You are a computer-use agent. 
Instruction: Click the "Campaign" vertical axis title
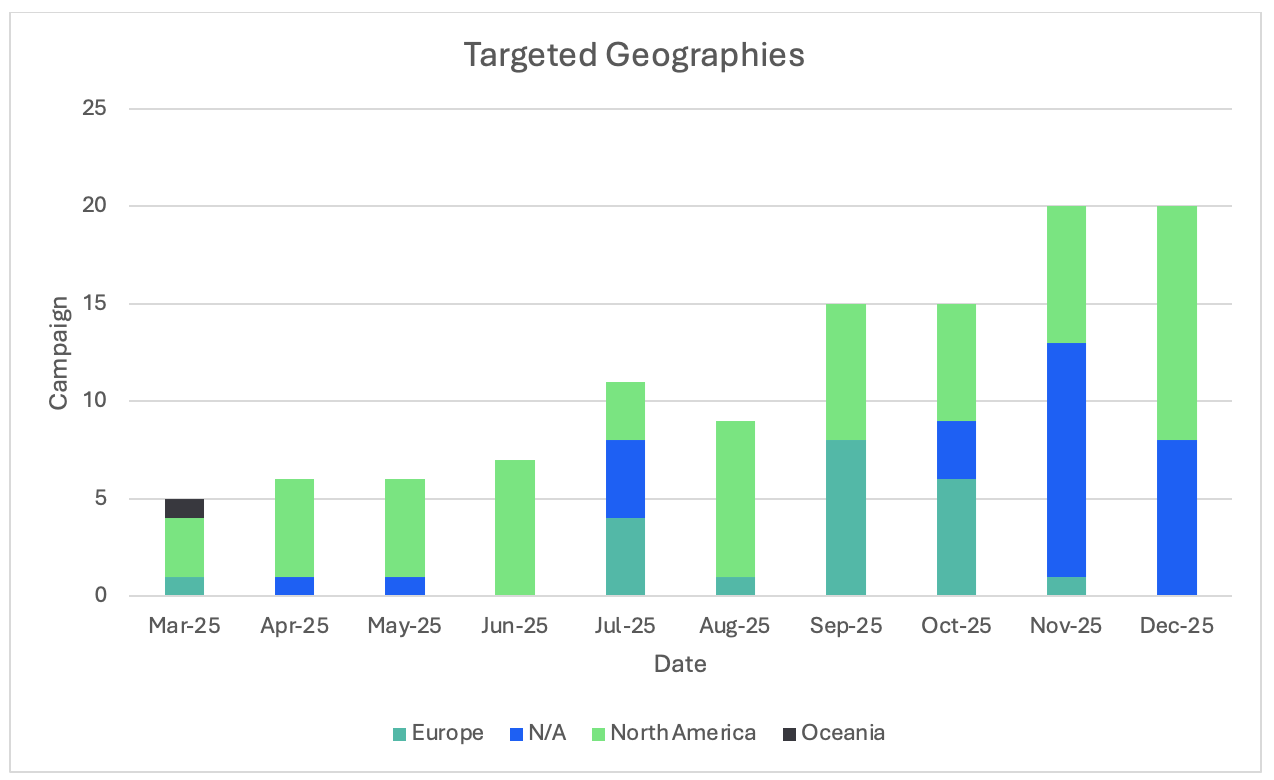click(x=60, y=352)
